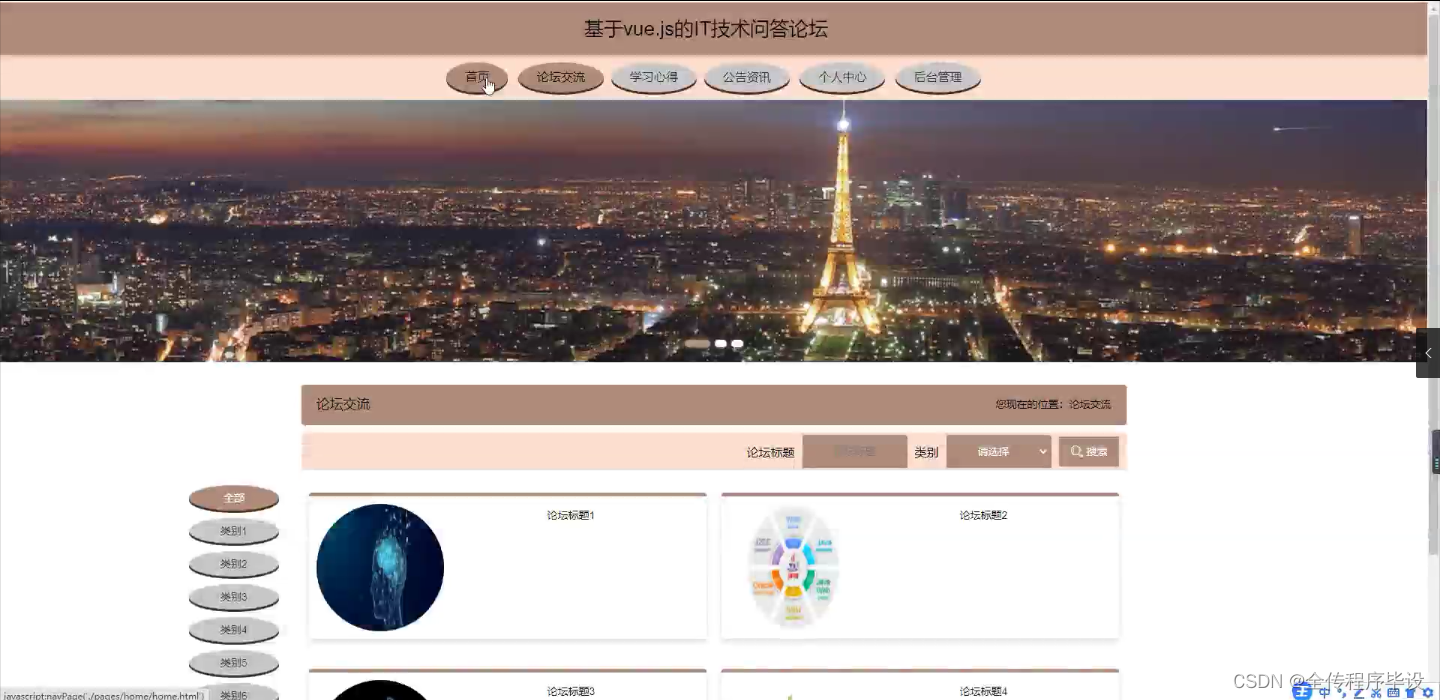The image size is (1440, 700).
Task: Click the 论坛标题4 title text
Action: click(x=984, y=692)
